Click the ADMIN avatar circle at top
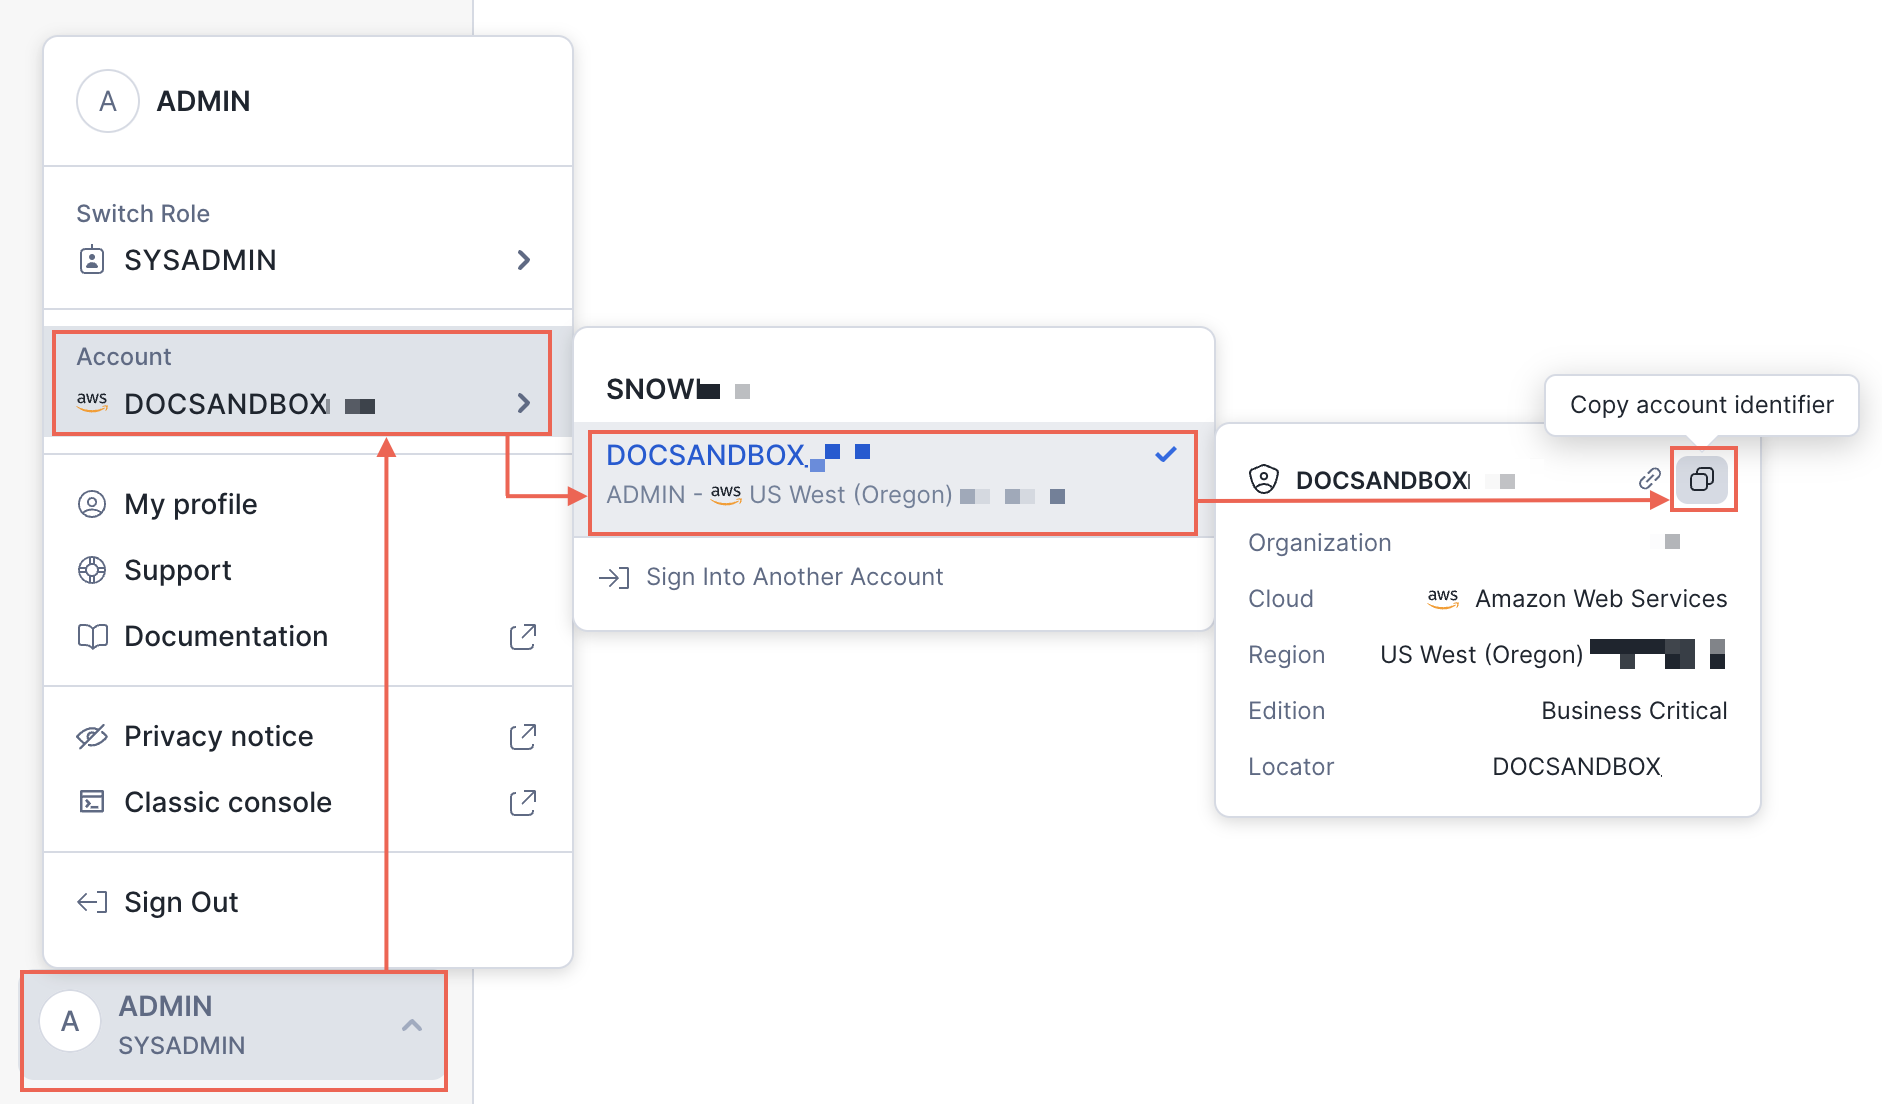The image size is (1882, 1104). (108, 101)
